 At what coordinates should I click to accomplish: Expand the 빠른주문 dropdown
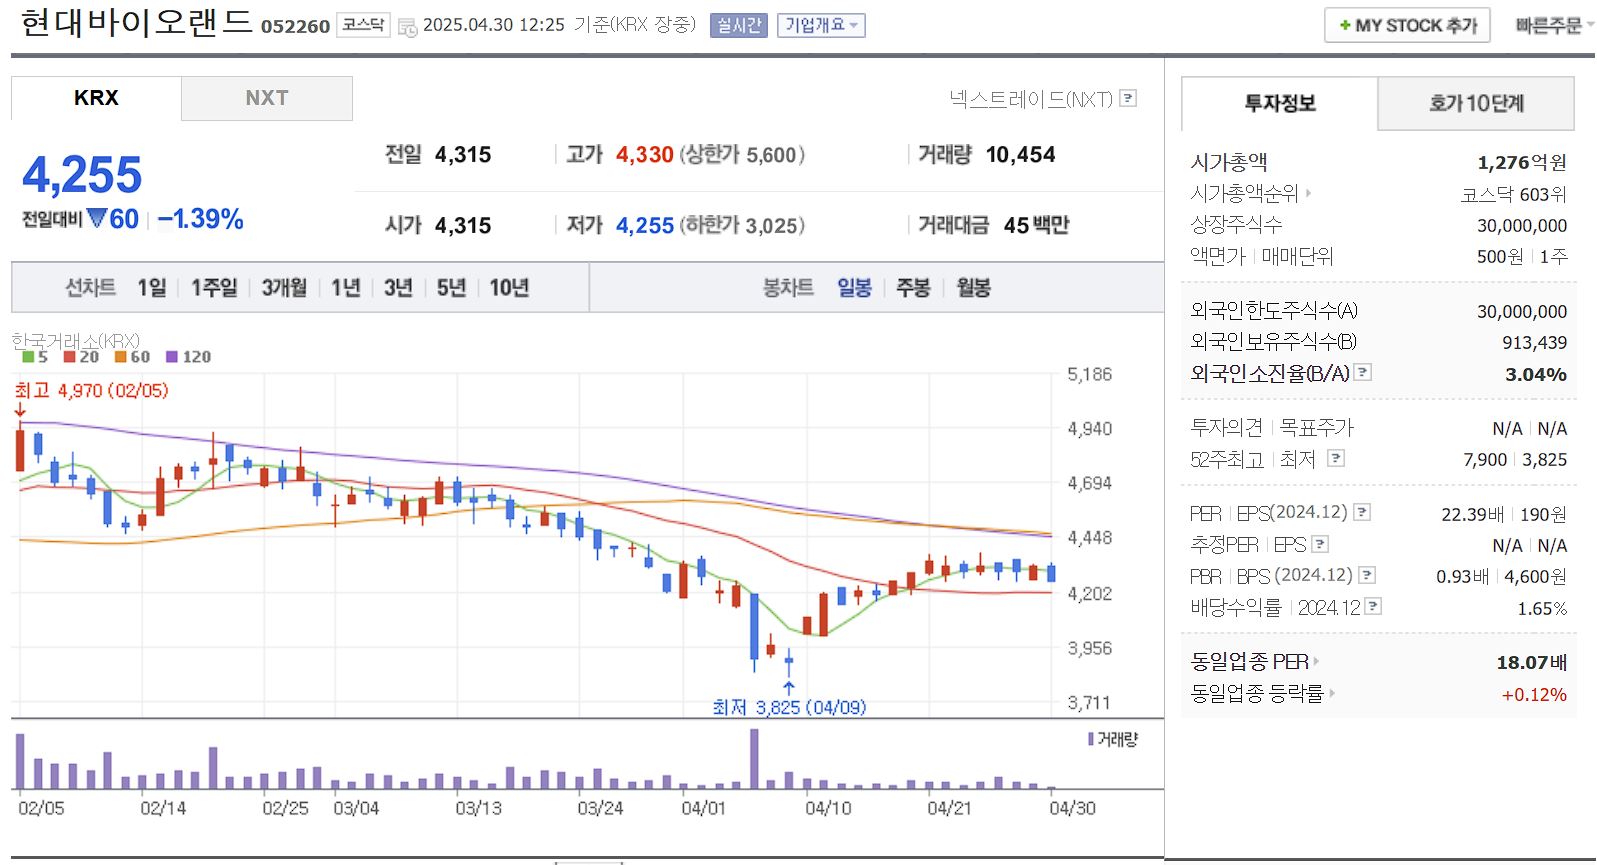[1554, 25]
